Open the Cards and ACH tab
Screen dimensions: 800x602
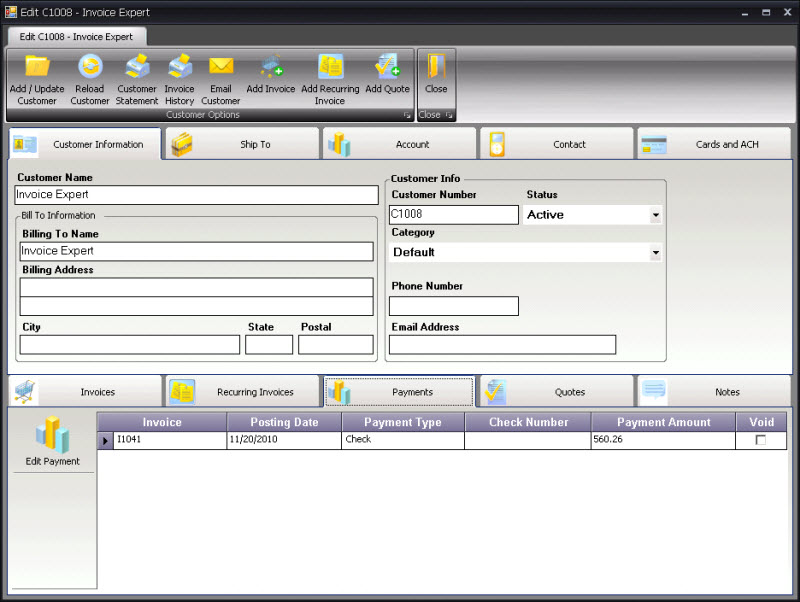pos(714,144)
